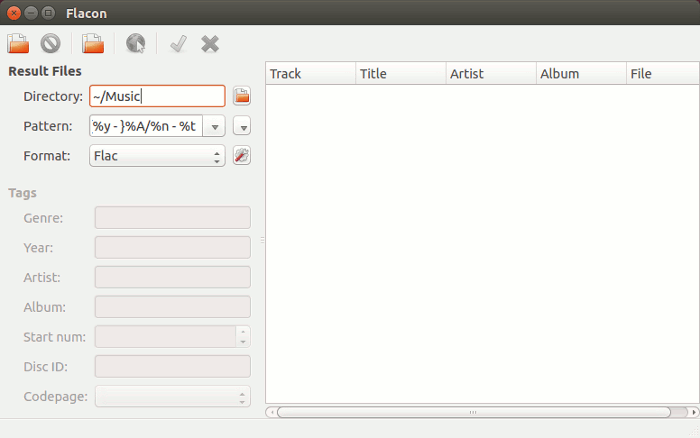Click the Album tag field
Screen dimensions: 700x438
point(173,307)
